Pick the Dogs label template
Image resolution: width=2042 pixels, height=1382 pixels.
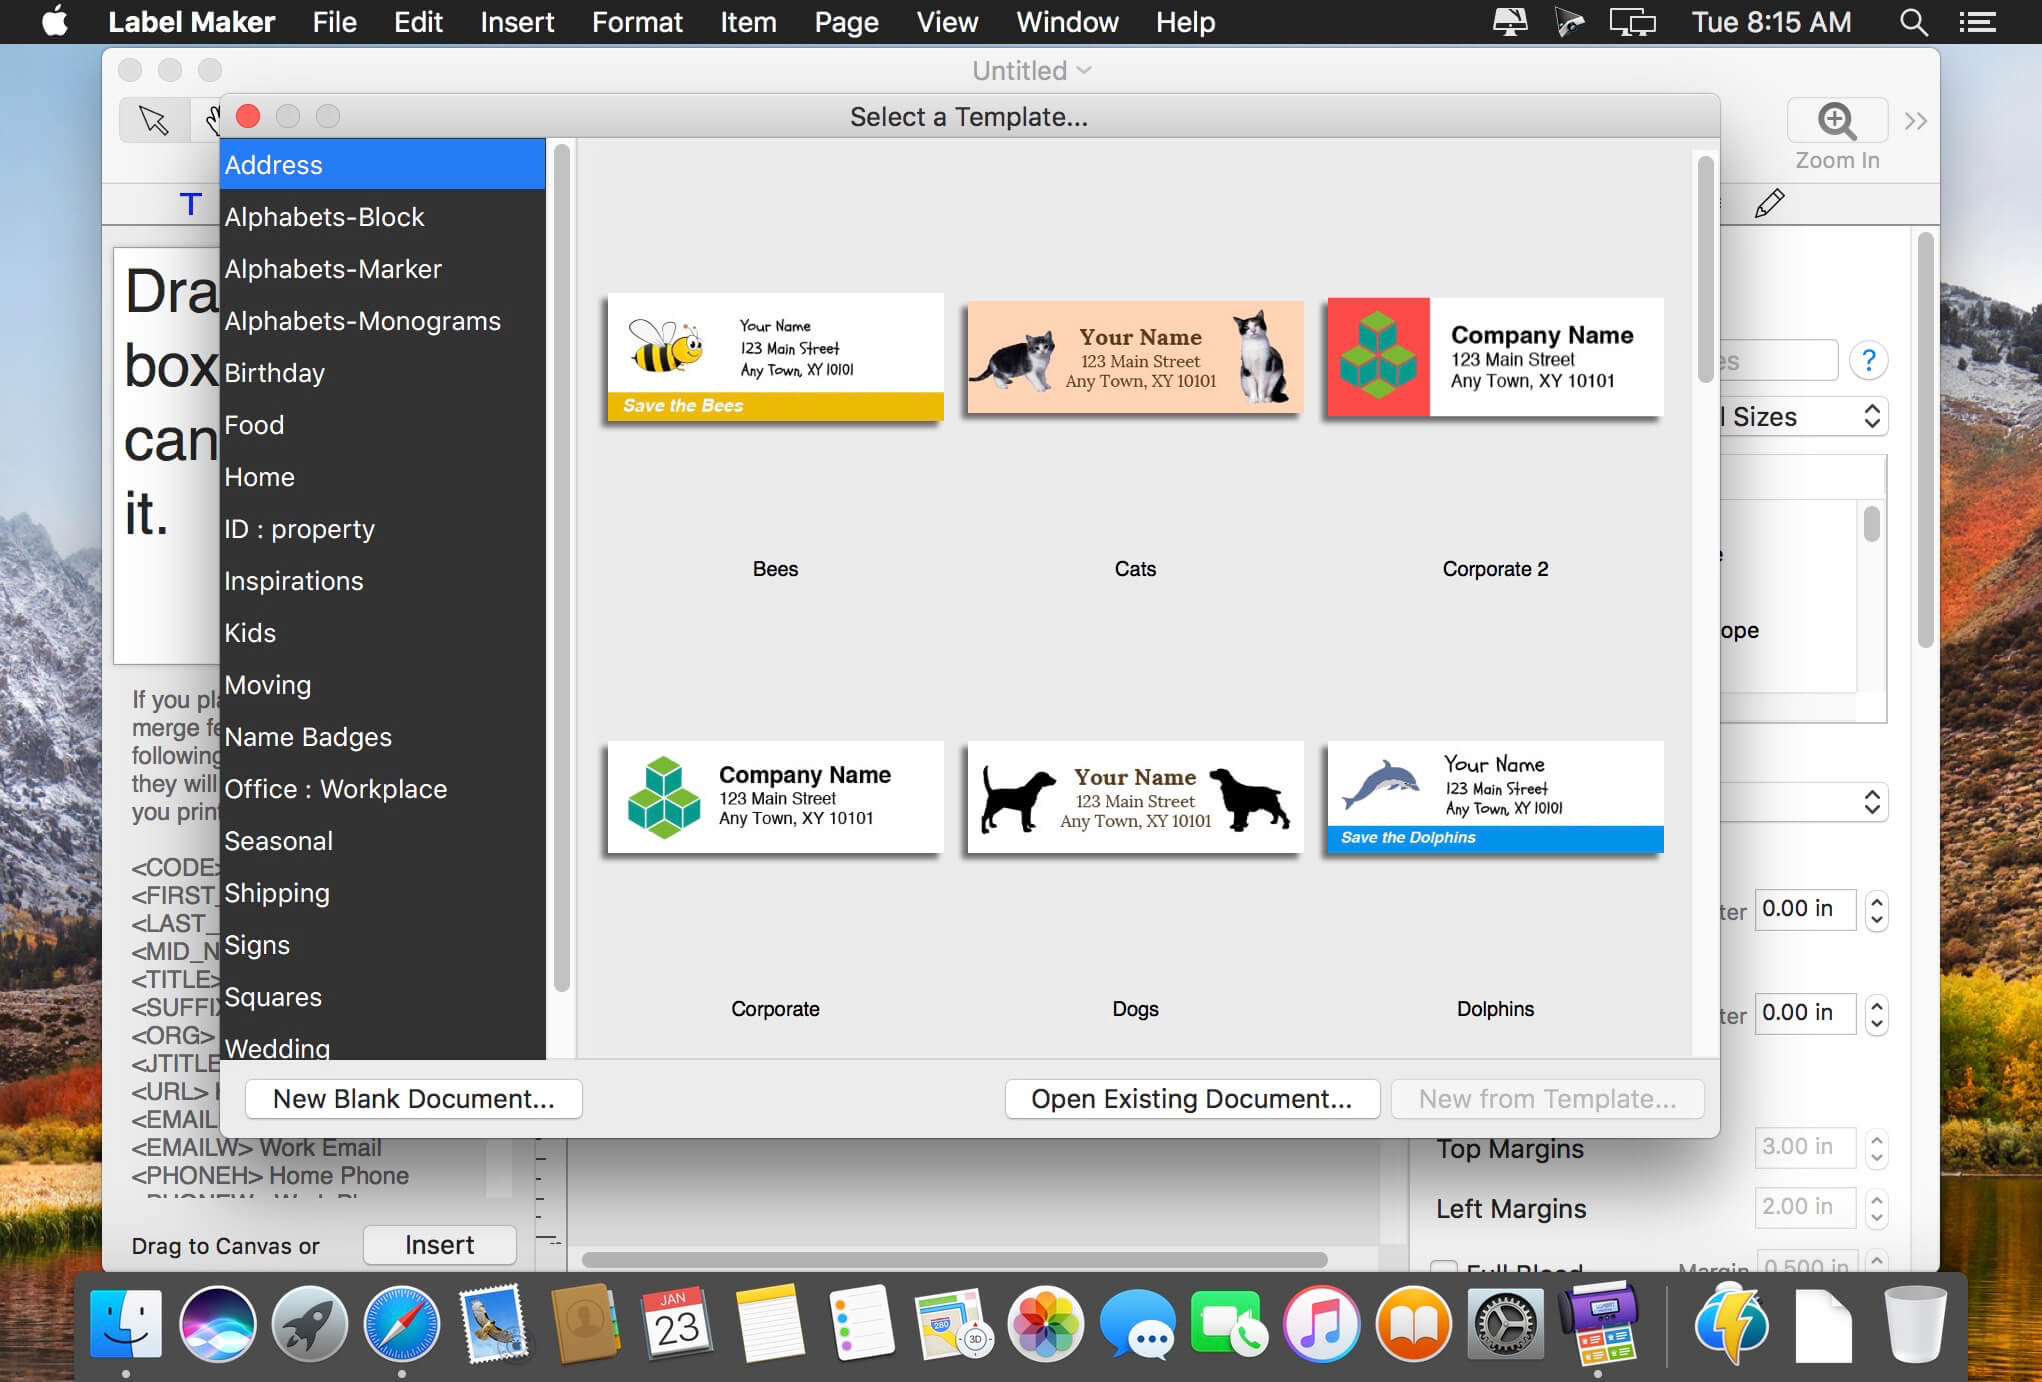pos(1135,797)
